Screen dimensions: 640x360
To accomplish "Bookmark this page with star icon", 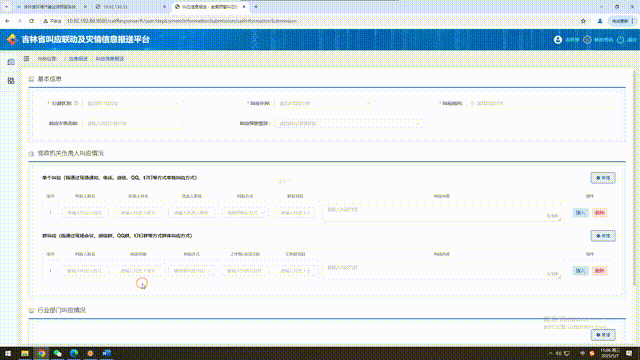I will tap(583, 21).
